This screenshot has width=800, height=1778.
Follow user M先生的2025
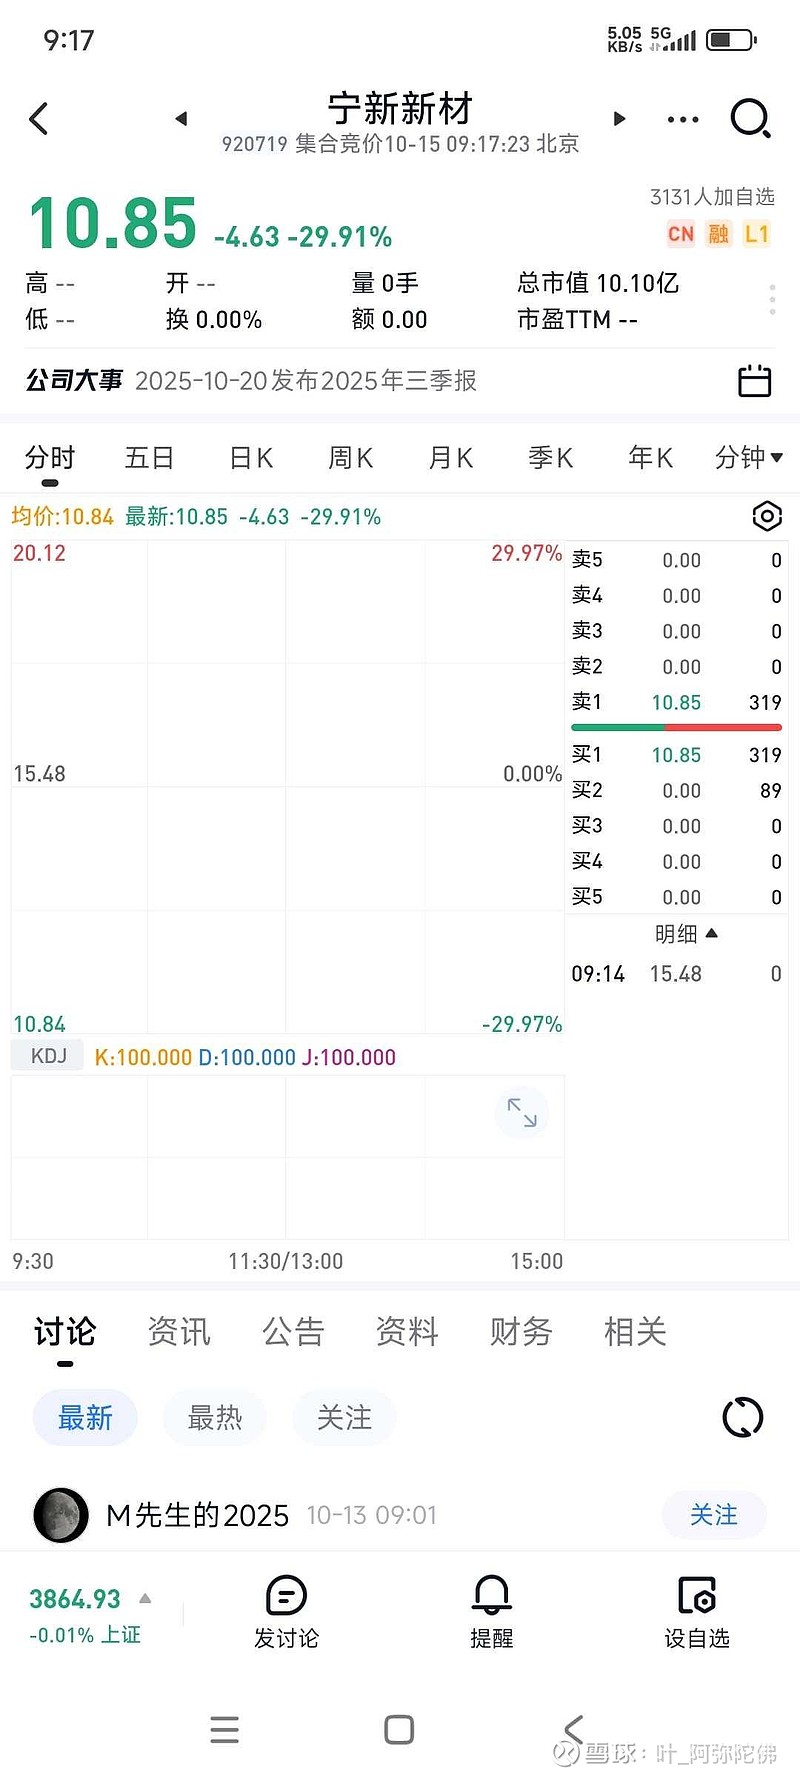713,1515
